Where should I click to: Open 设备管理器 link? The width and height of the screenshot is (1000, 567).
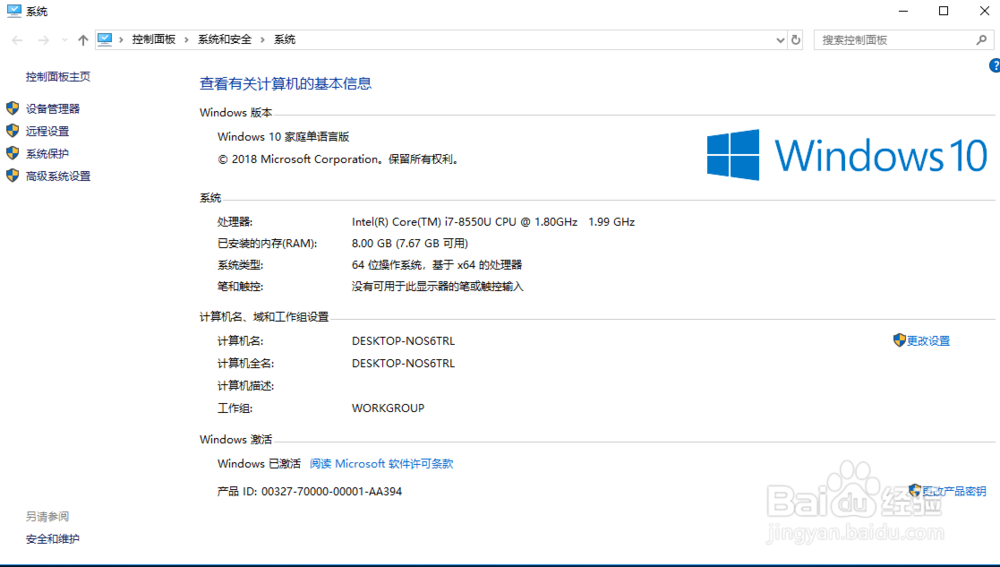click(x=53, y=108)
